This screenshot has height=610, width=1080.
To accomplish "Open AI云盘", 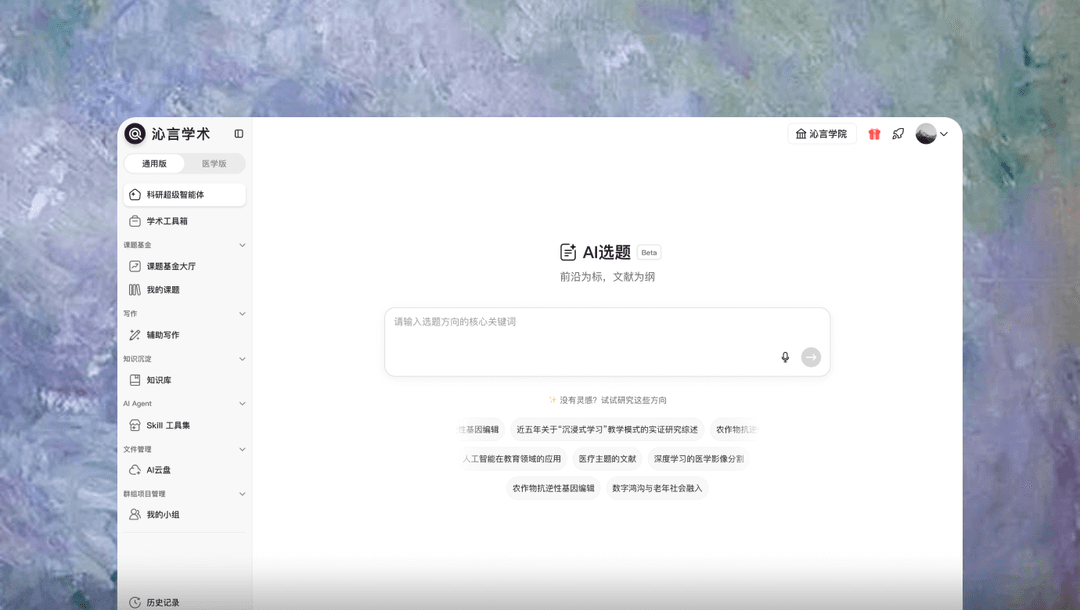I will click(185, 470).
